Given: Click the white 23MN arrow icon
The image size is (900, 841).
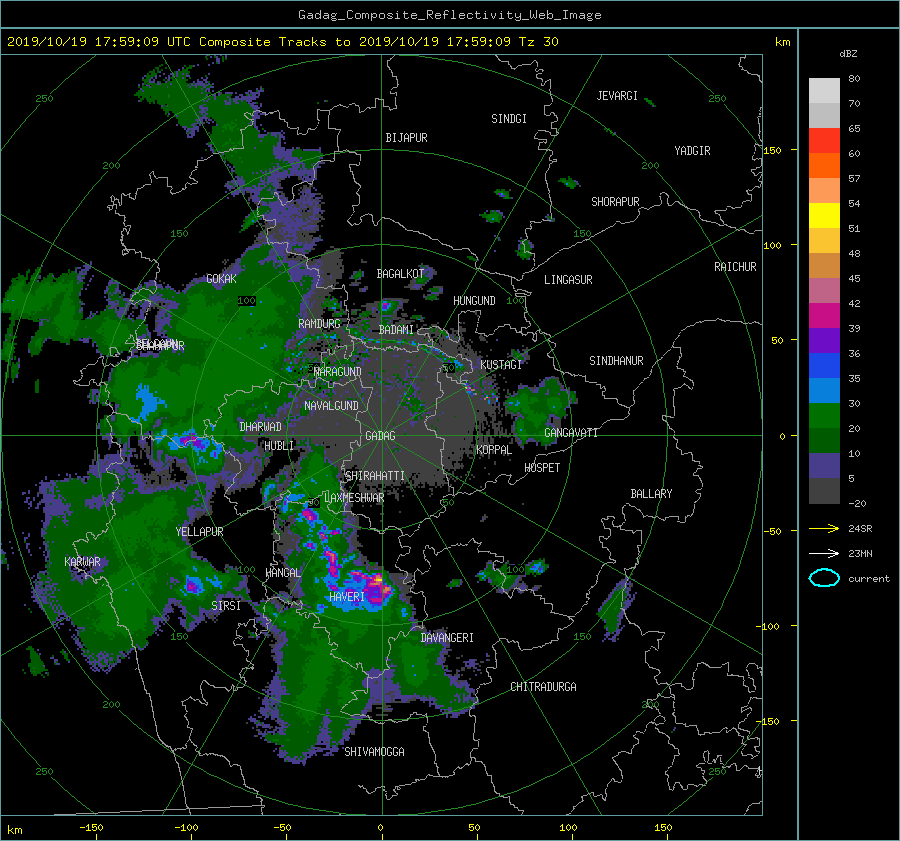Looking at the screenshot, I should [824, 553].
